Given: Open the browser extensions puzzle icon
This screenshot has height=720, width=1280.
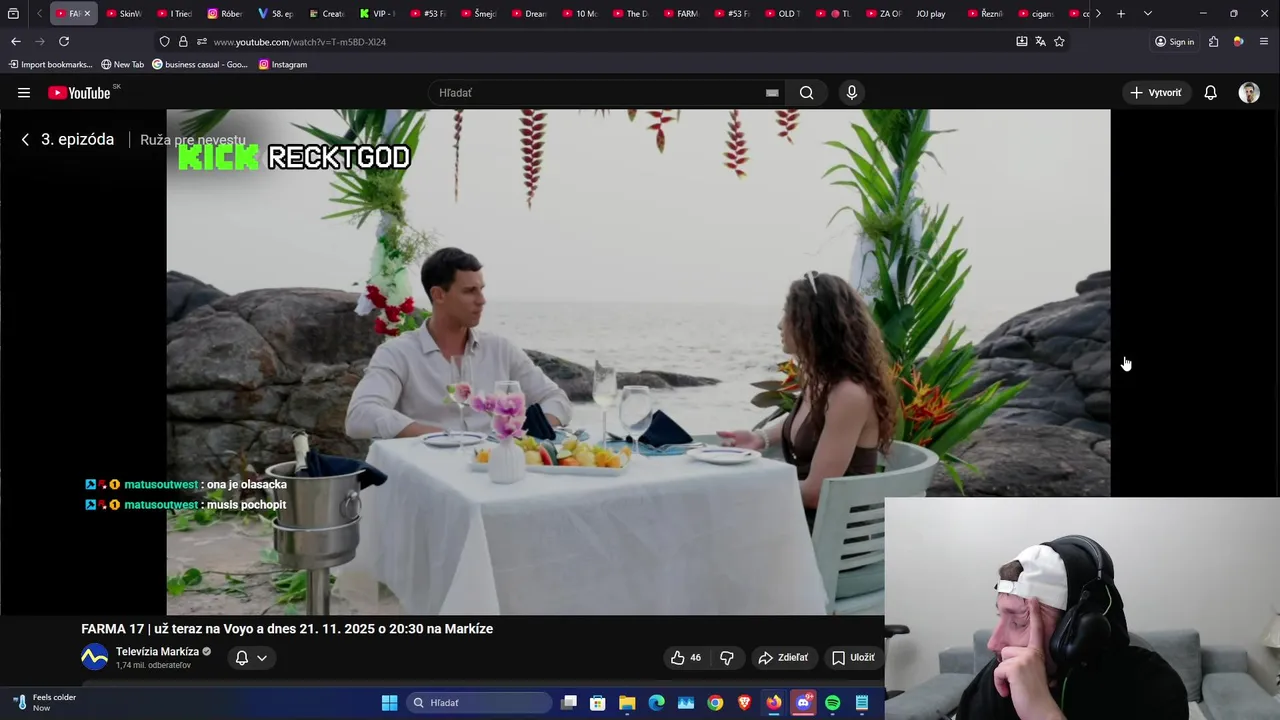Looking at the screenshot, I should (1214, 42).
